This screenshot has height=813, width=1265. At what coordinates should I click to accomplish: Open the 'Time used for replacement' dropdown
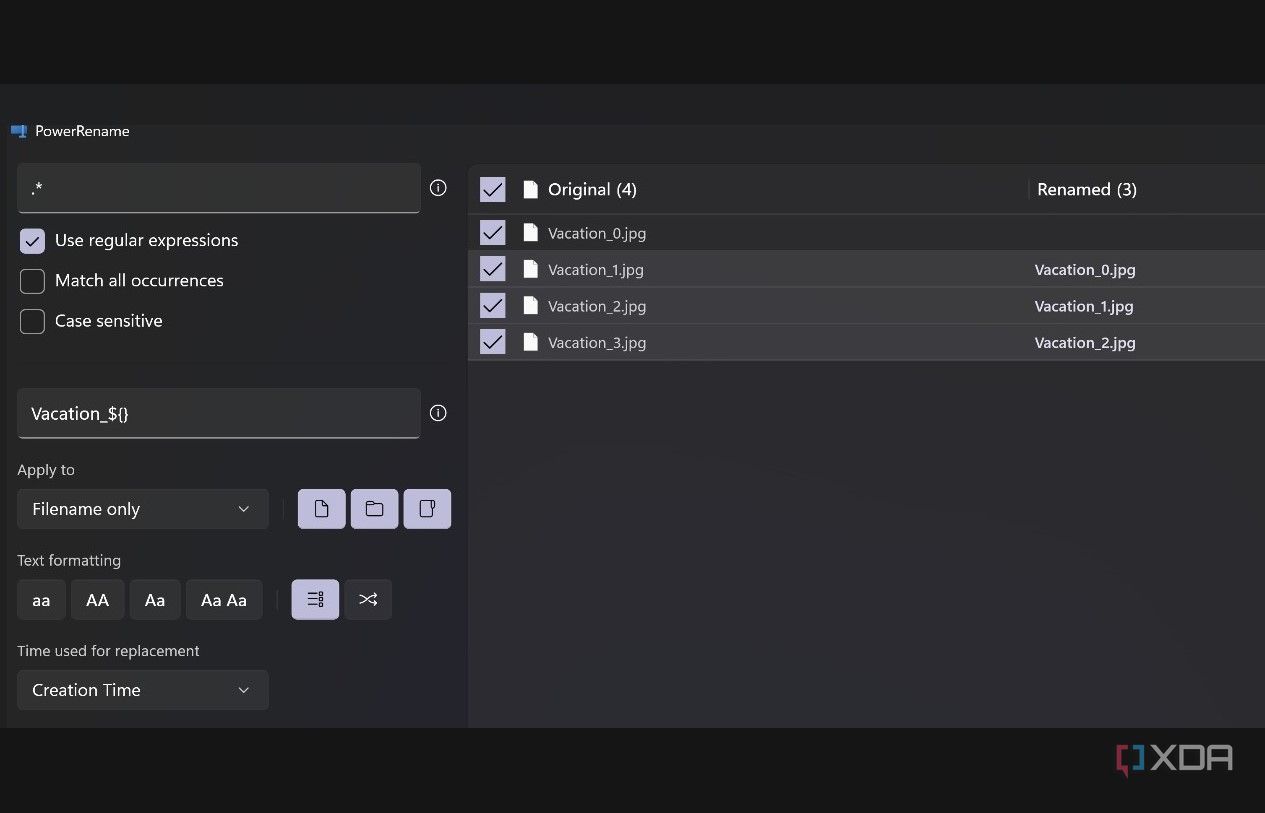coord(142,690)
